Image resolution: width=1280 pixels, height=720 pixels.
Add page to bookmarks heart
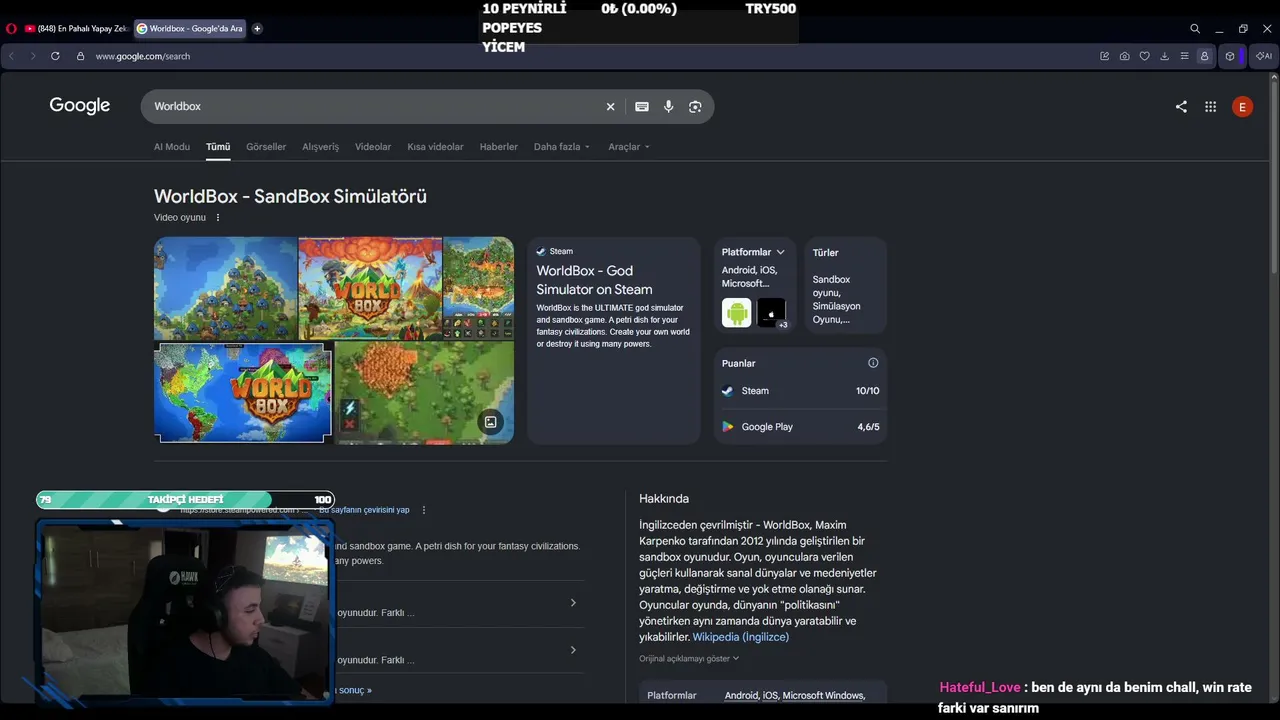point(1145,56)
